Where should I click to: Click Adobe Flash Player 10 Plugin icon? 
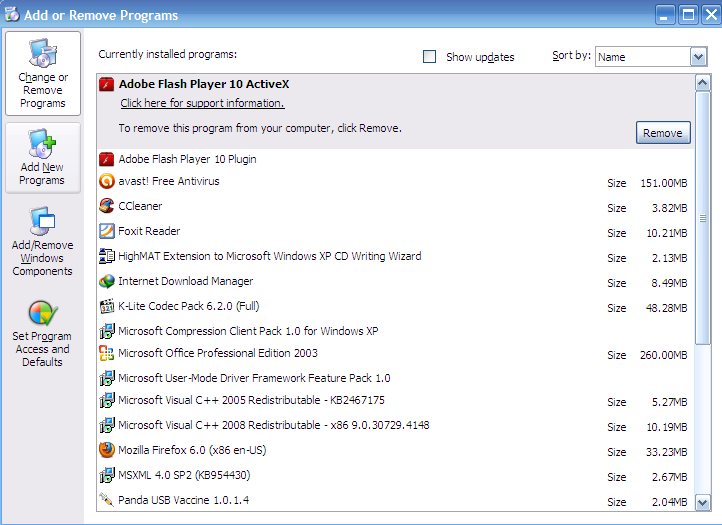106,159
